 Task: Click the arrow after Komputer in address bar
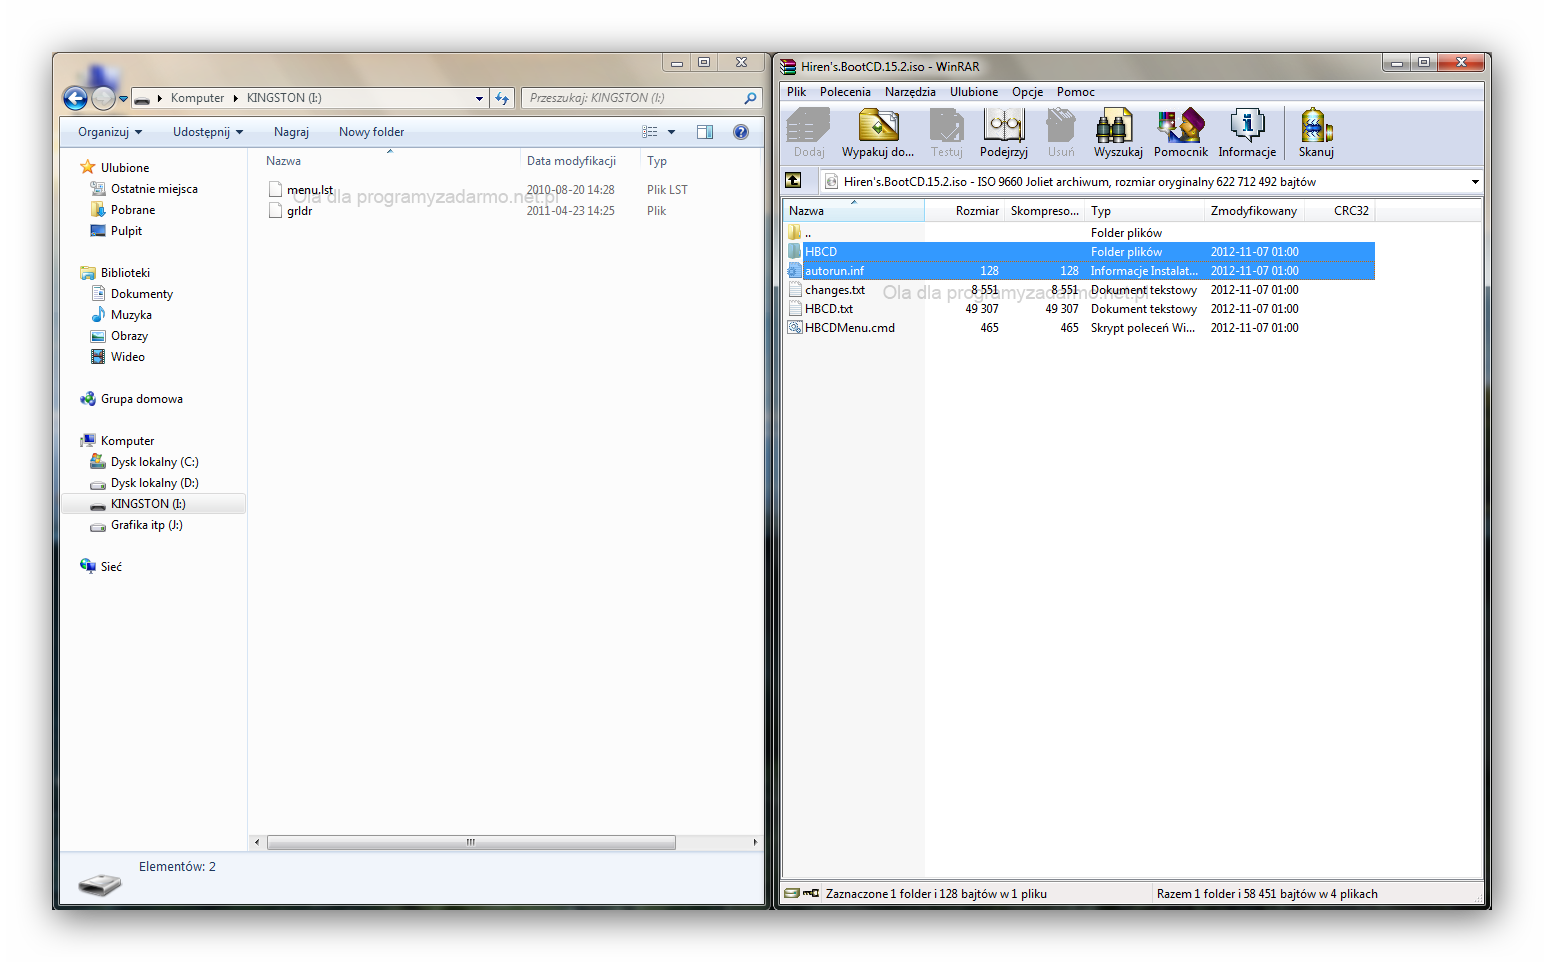click(236, 98)
